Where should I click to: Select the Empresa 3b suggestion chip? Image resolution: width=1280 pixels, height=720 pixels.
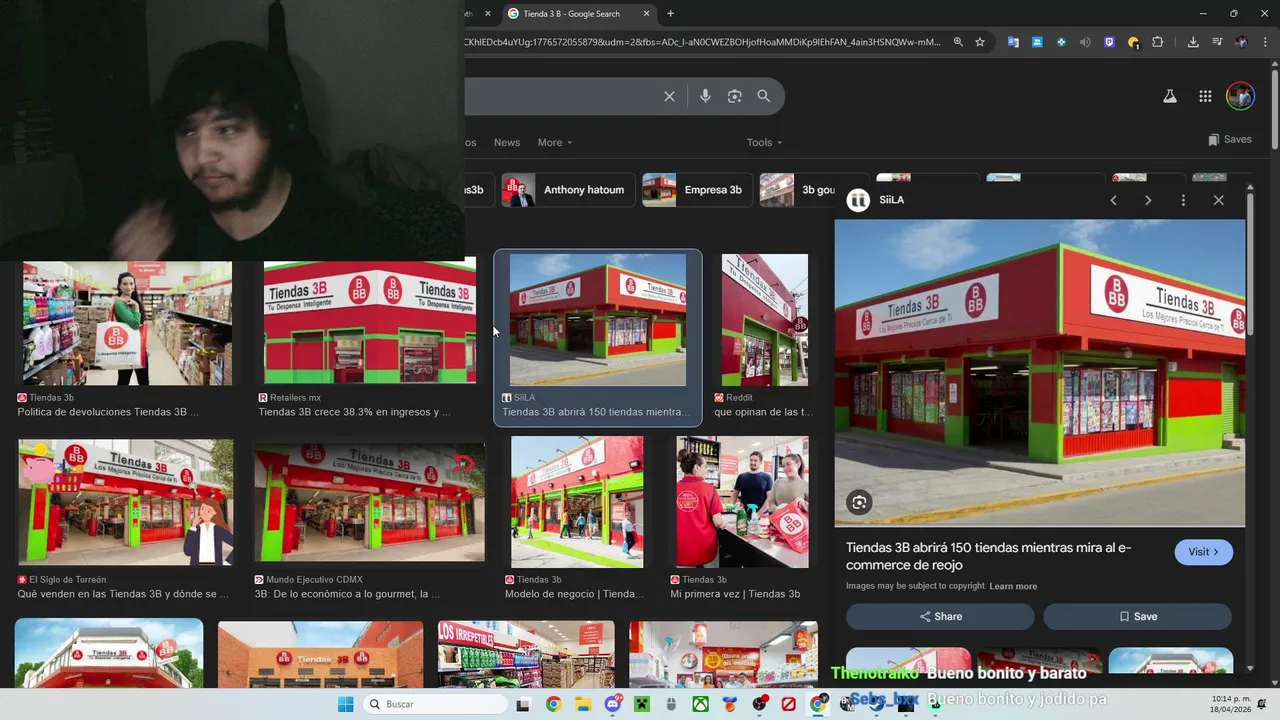coord(697,190)
